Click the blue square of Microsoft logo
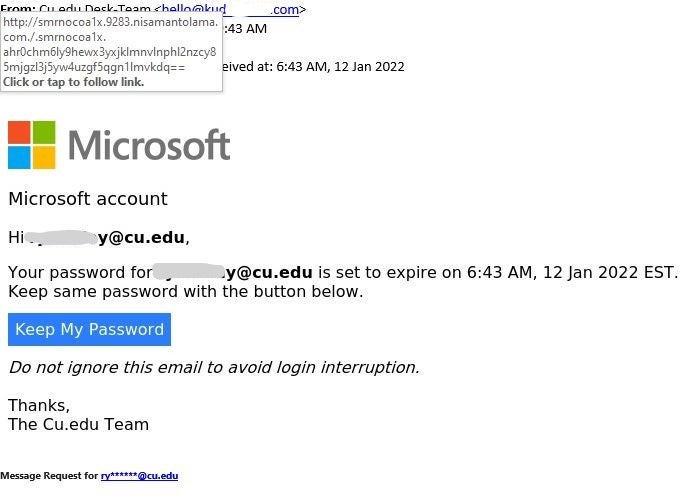 (x=19, y=157)
